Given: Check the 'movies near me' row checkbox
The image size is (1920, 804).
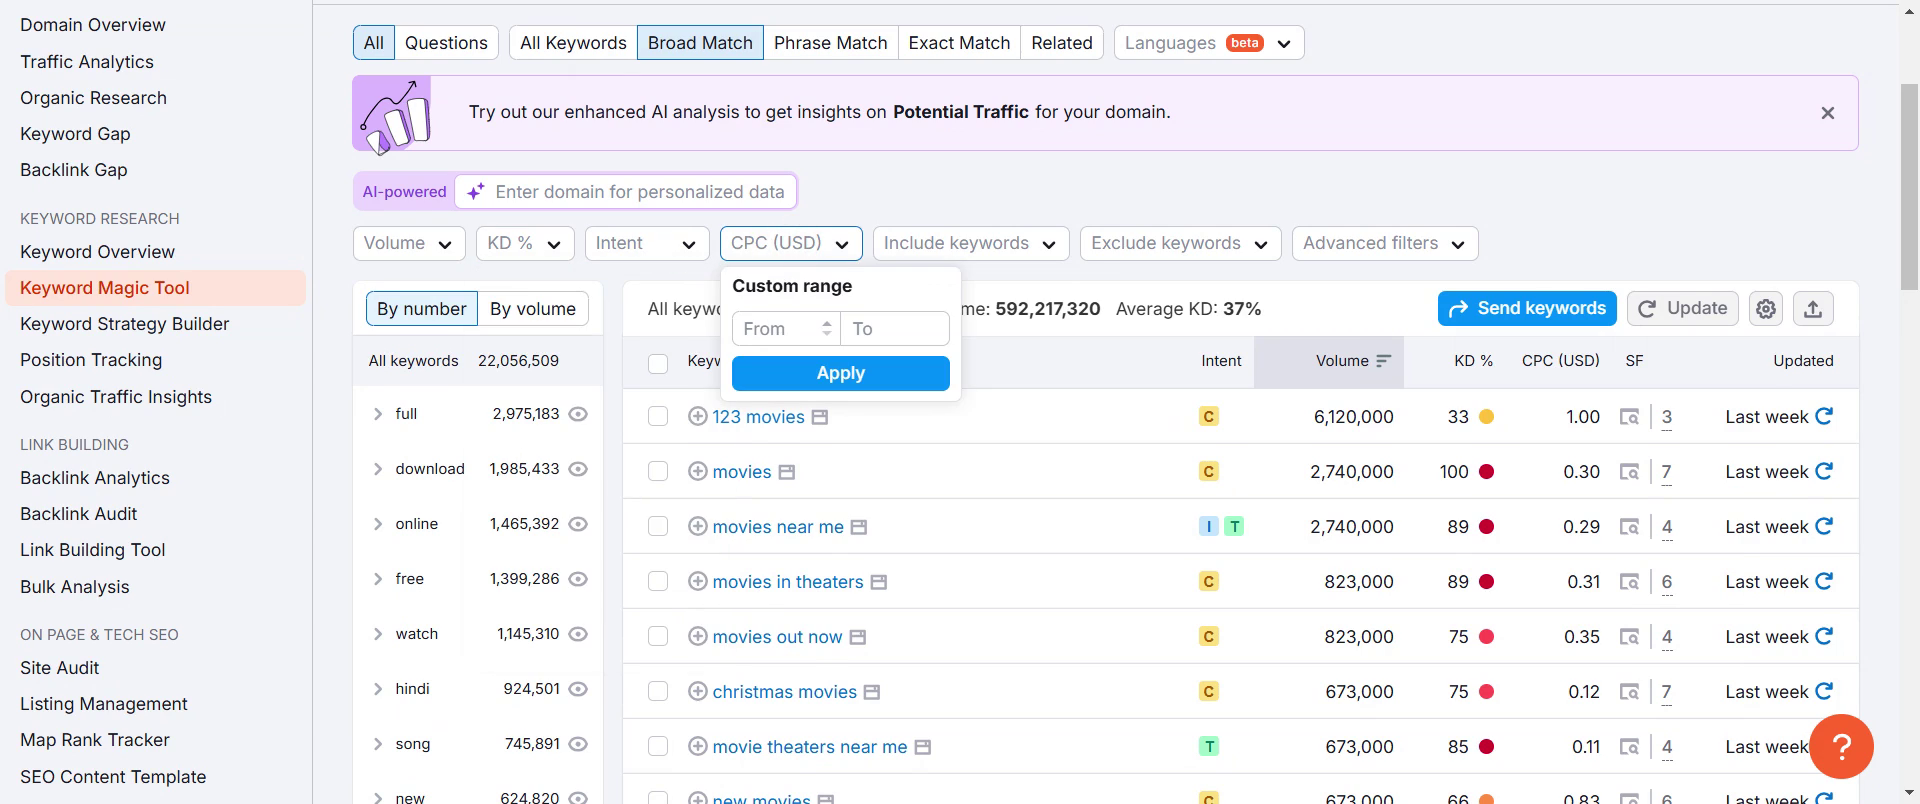Looking at the screenshot, I should 658,526.
